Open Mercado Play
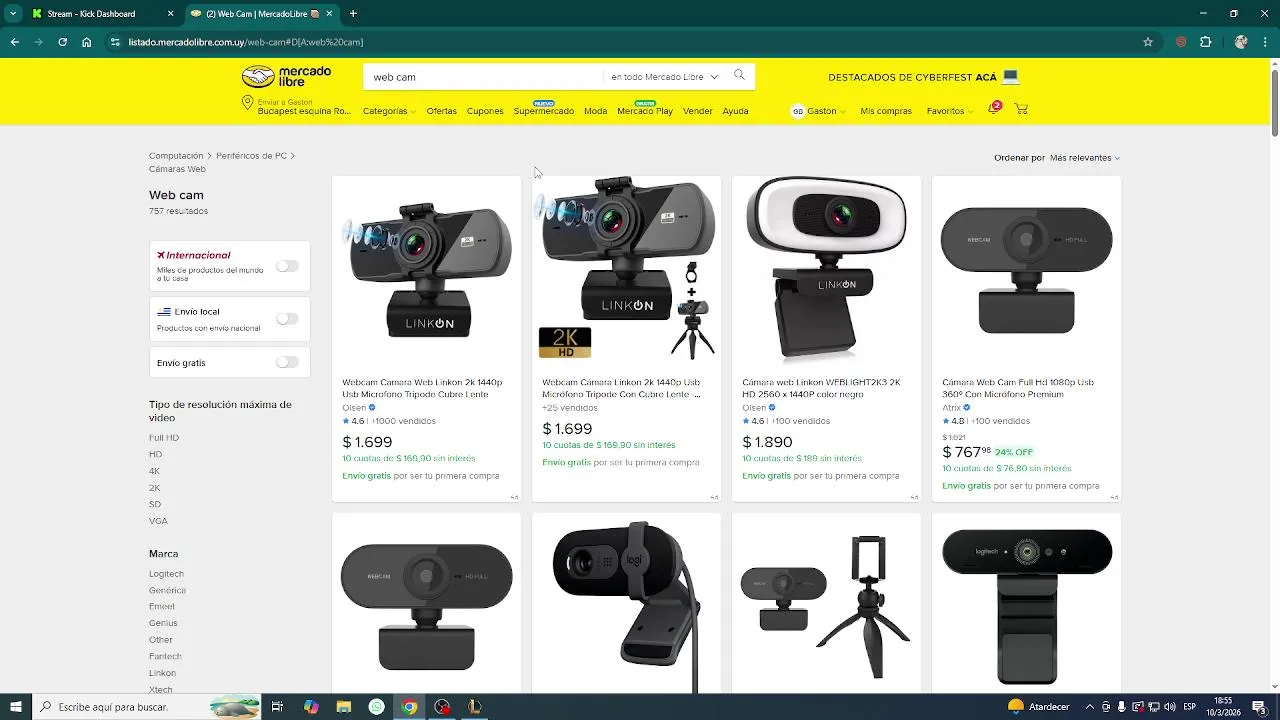The width and height of the screenshot is (1280, 720). [x=645, y=111]
